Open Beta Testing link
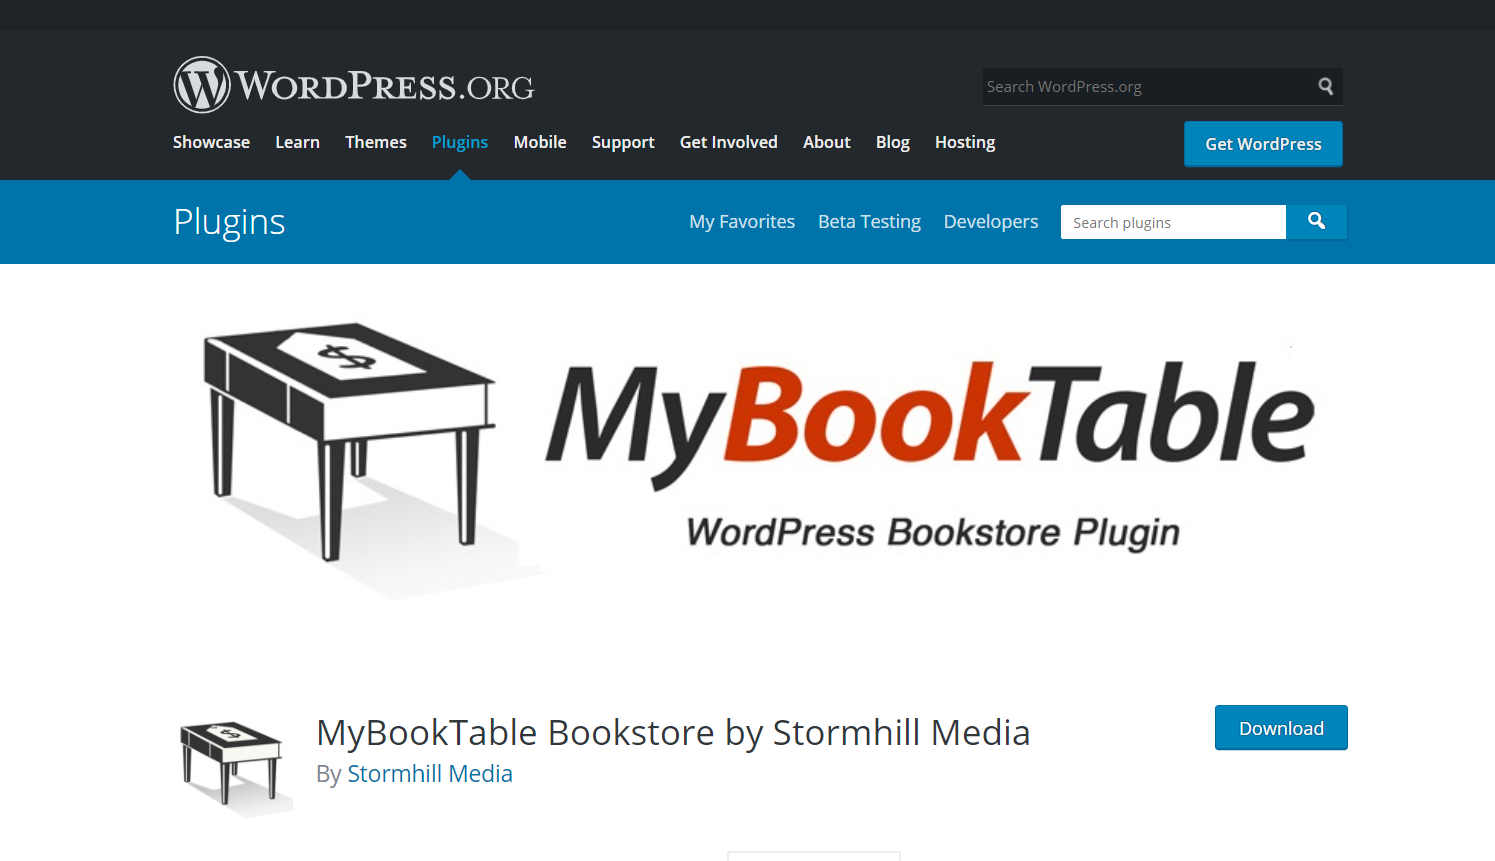This screenshot has height=861, width=1495. [869, 221]
